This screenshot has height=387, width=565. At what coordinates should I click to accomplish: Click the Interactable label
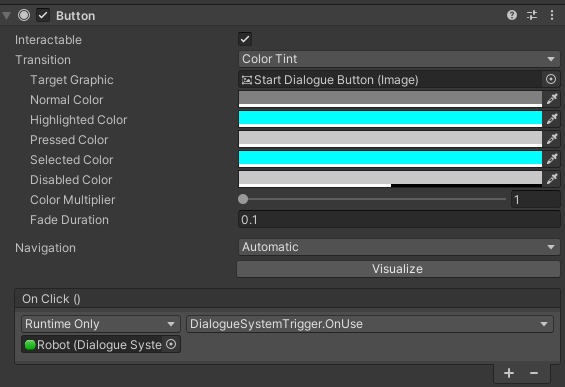point(48,40)
